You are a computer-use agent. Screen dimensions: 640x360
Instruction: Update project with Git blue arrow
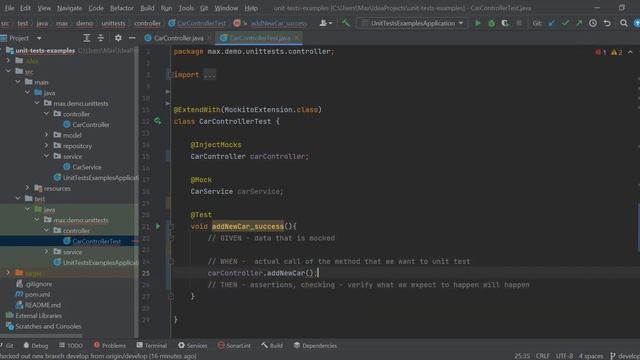552,23
